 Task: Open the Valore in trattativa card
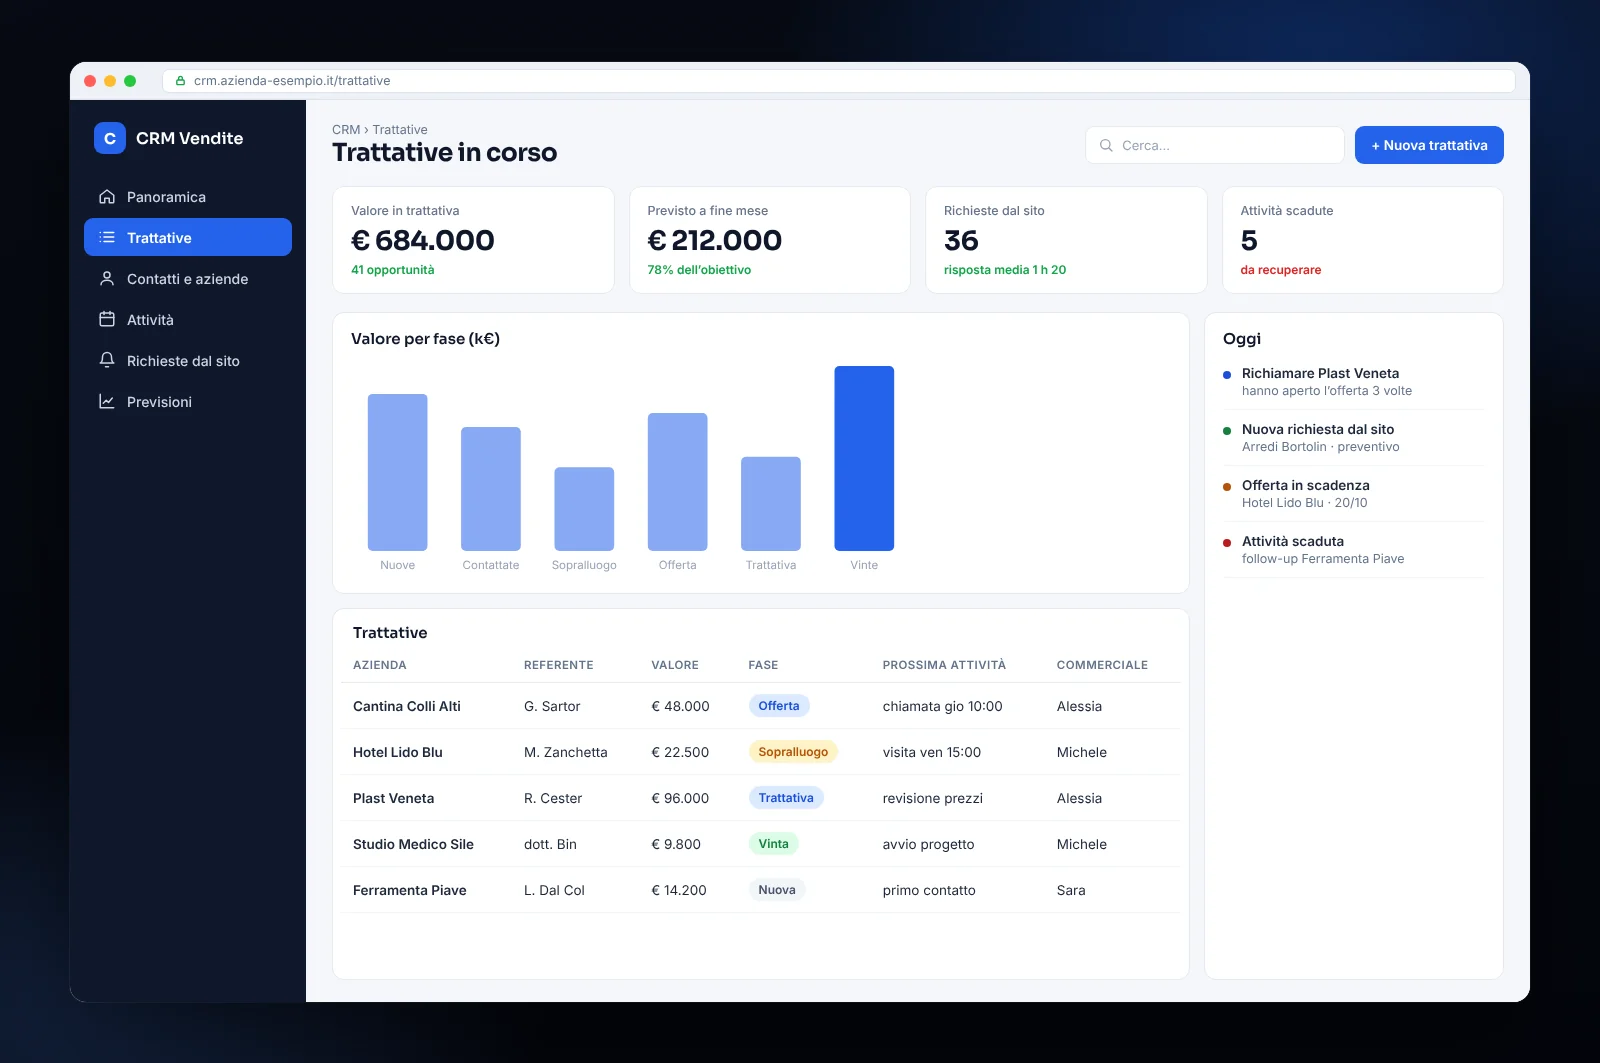click(473, 240)
